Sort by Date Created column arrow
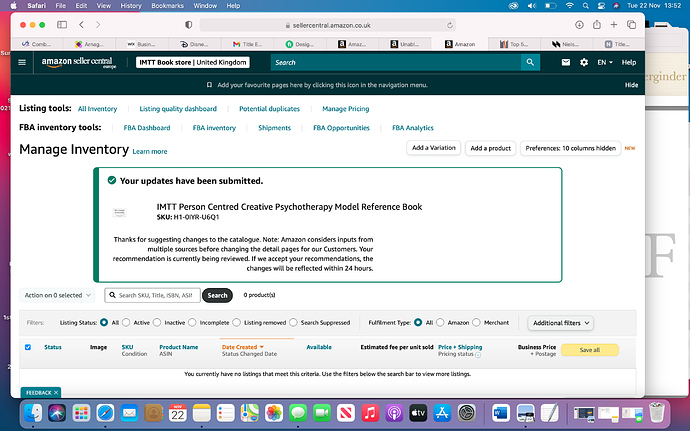 pyautogui.click(x=262, y=347)
